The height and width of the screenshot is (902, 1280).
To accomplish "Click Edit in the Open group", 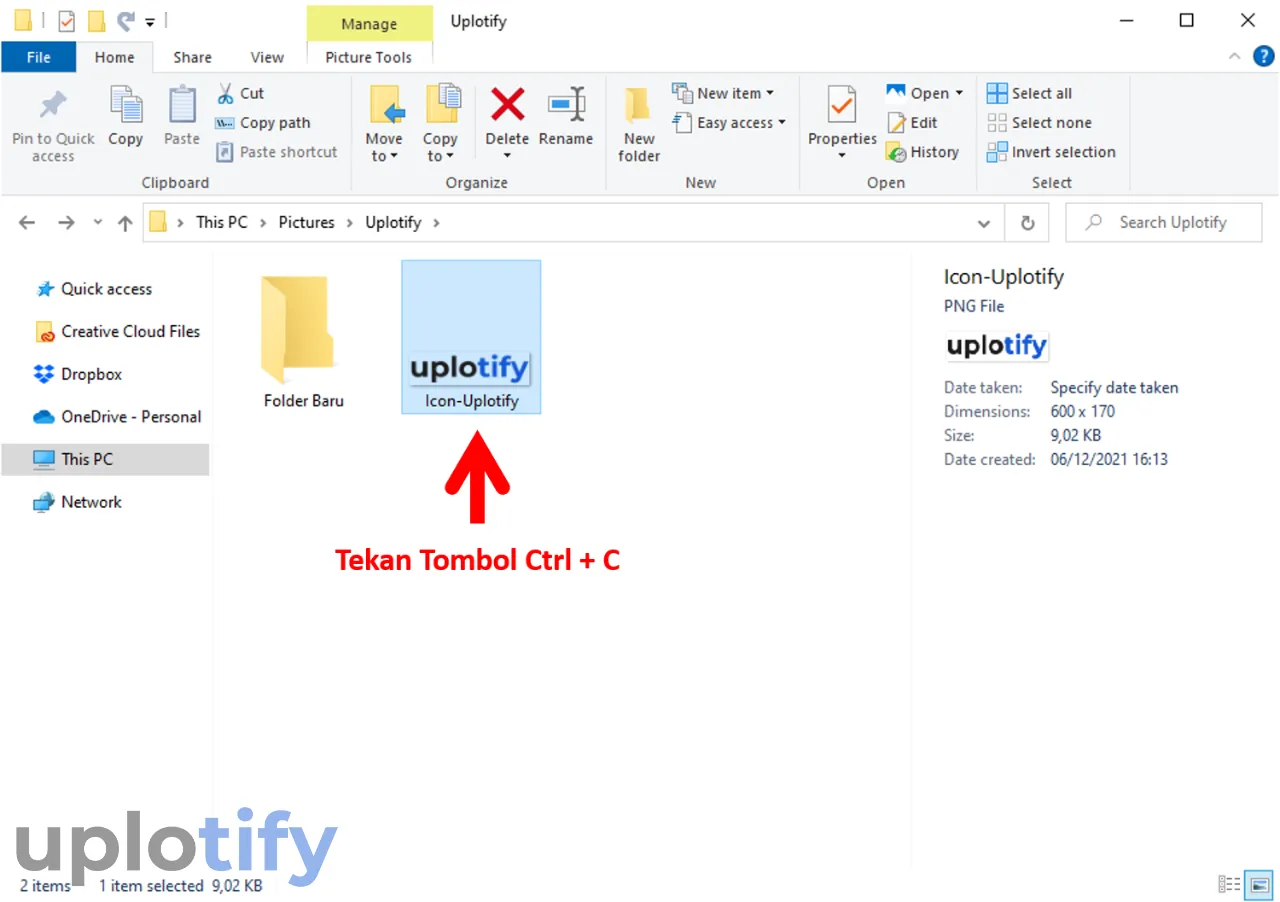I will [913, 122].
